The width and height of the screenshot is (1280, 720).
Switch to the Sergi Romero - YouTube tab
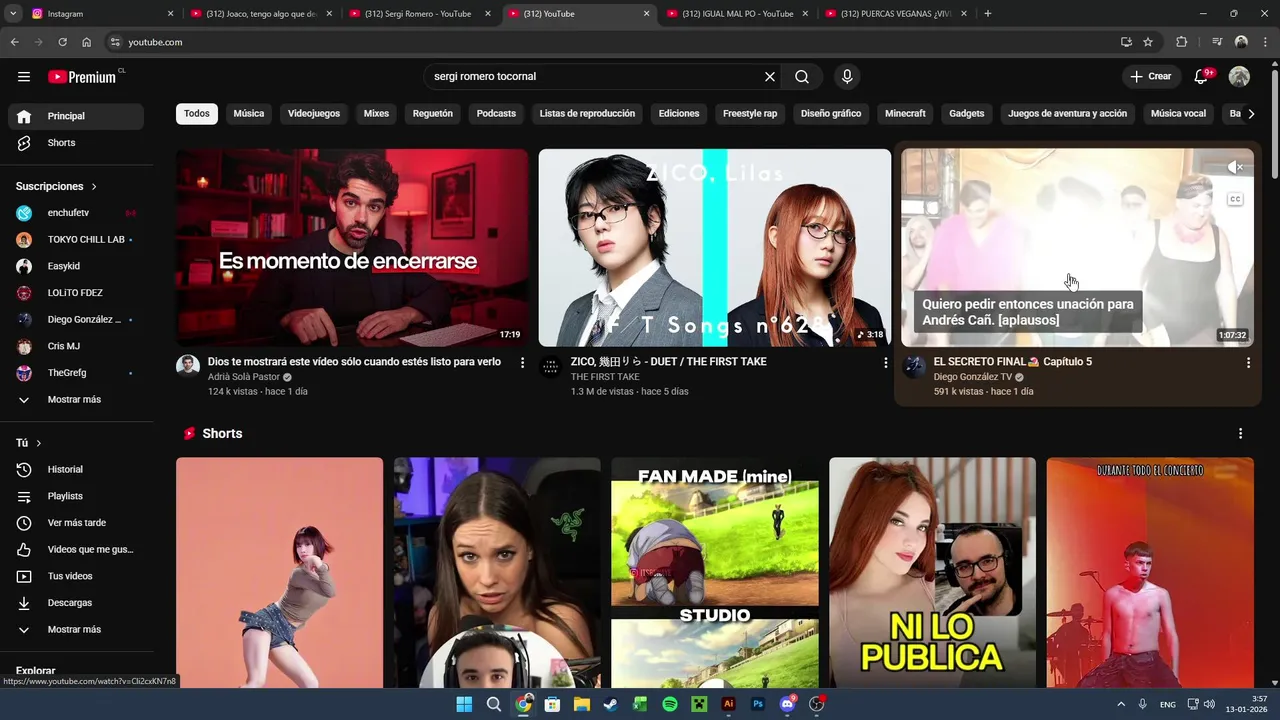point(418,14)
